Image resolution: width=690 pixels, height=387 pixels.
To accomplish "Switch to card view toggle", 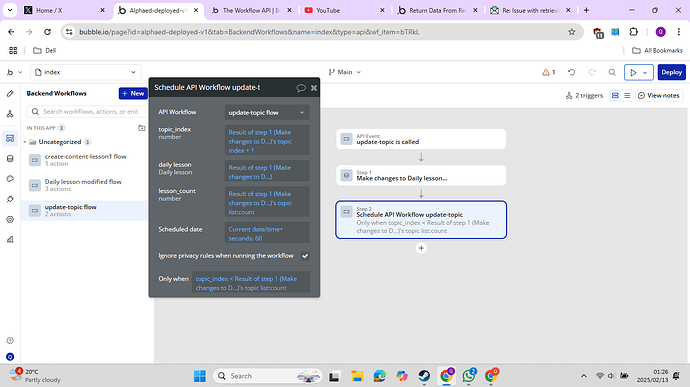I will (615, 96).
